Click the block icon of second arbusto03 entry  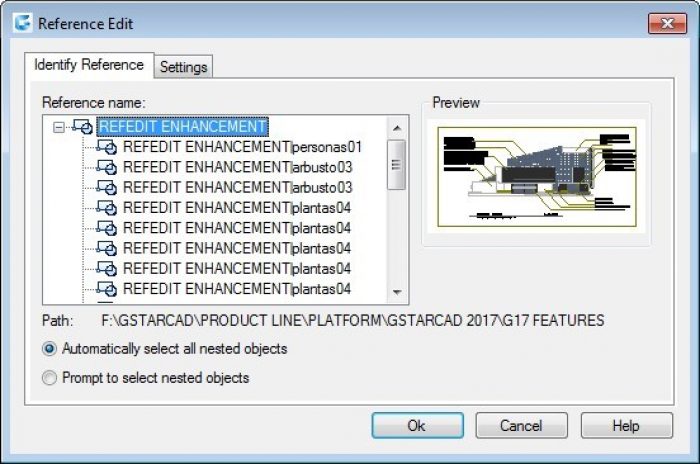pos(107,188)
